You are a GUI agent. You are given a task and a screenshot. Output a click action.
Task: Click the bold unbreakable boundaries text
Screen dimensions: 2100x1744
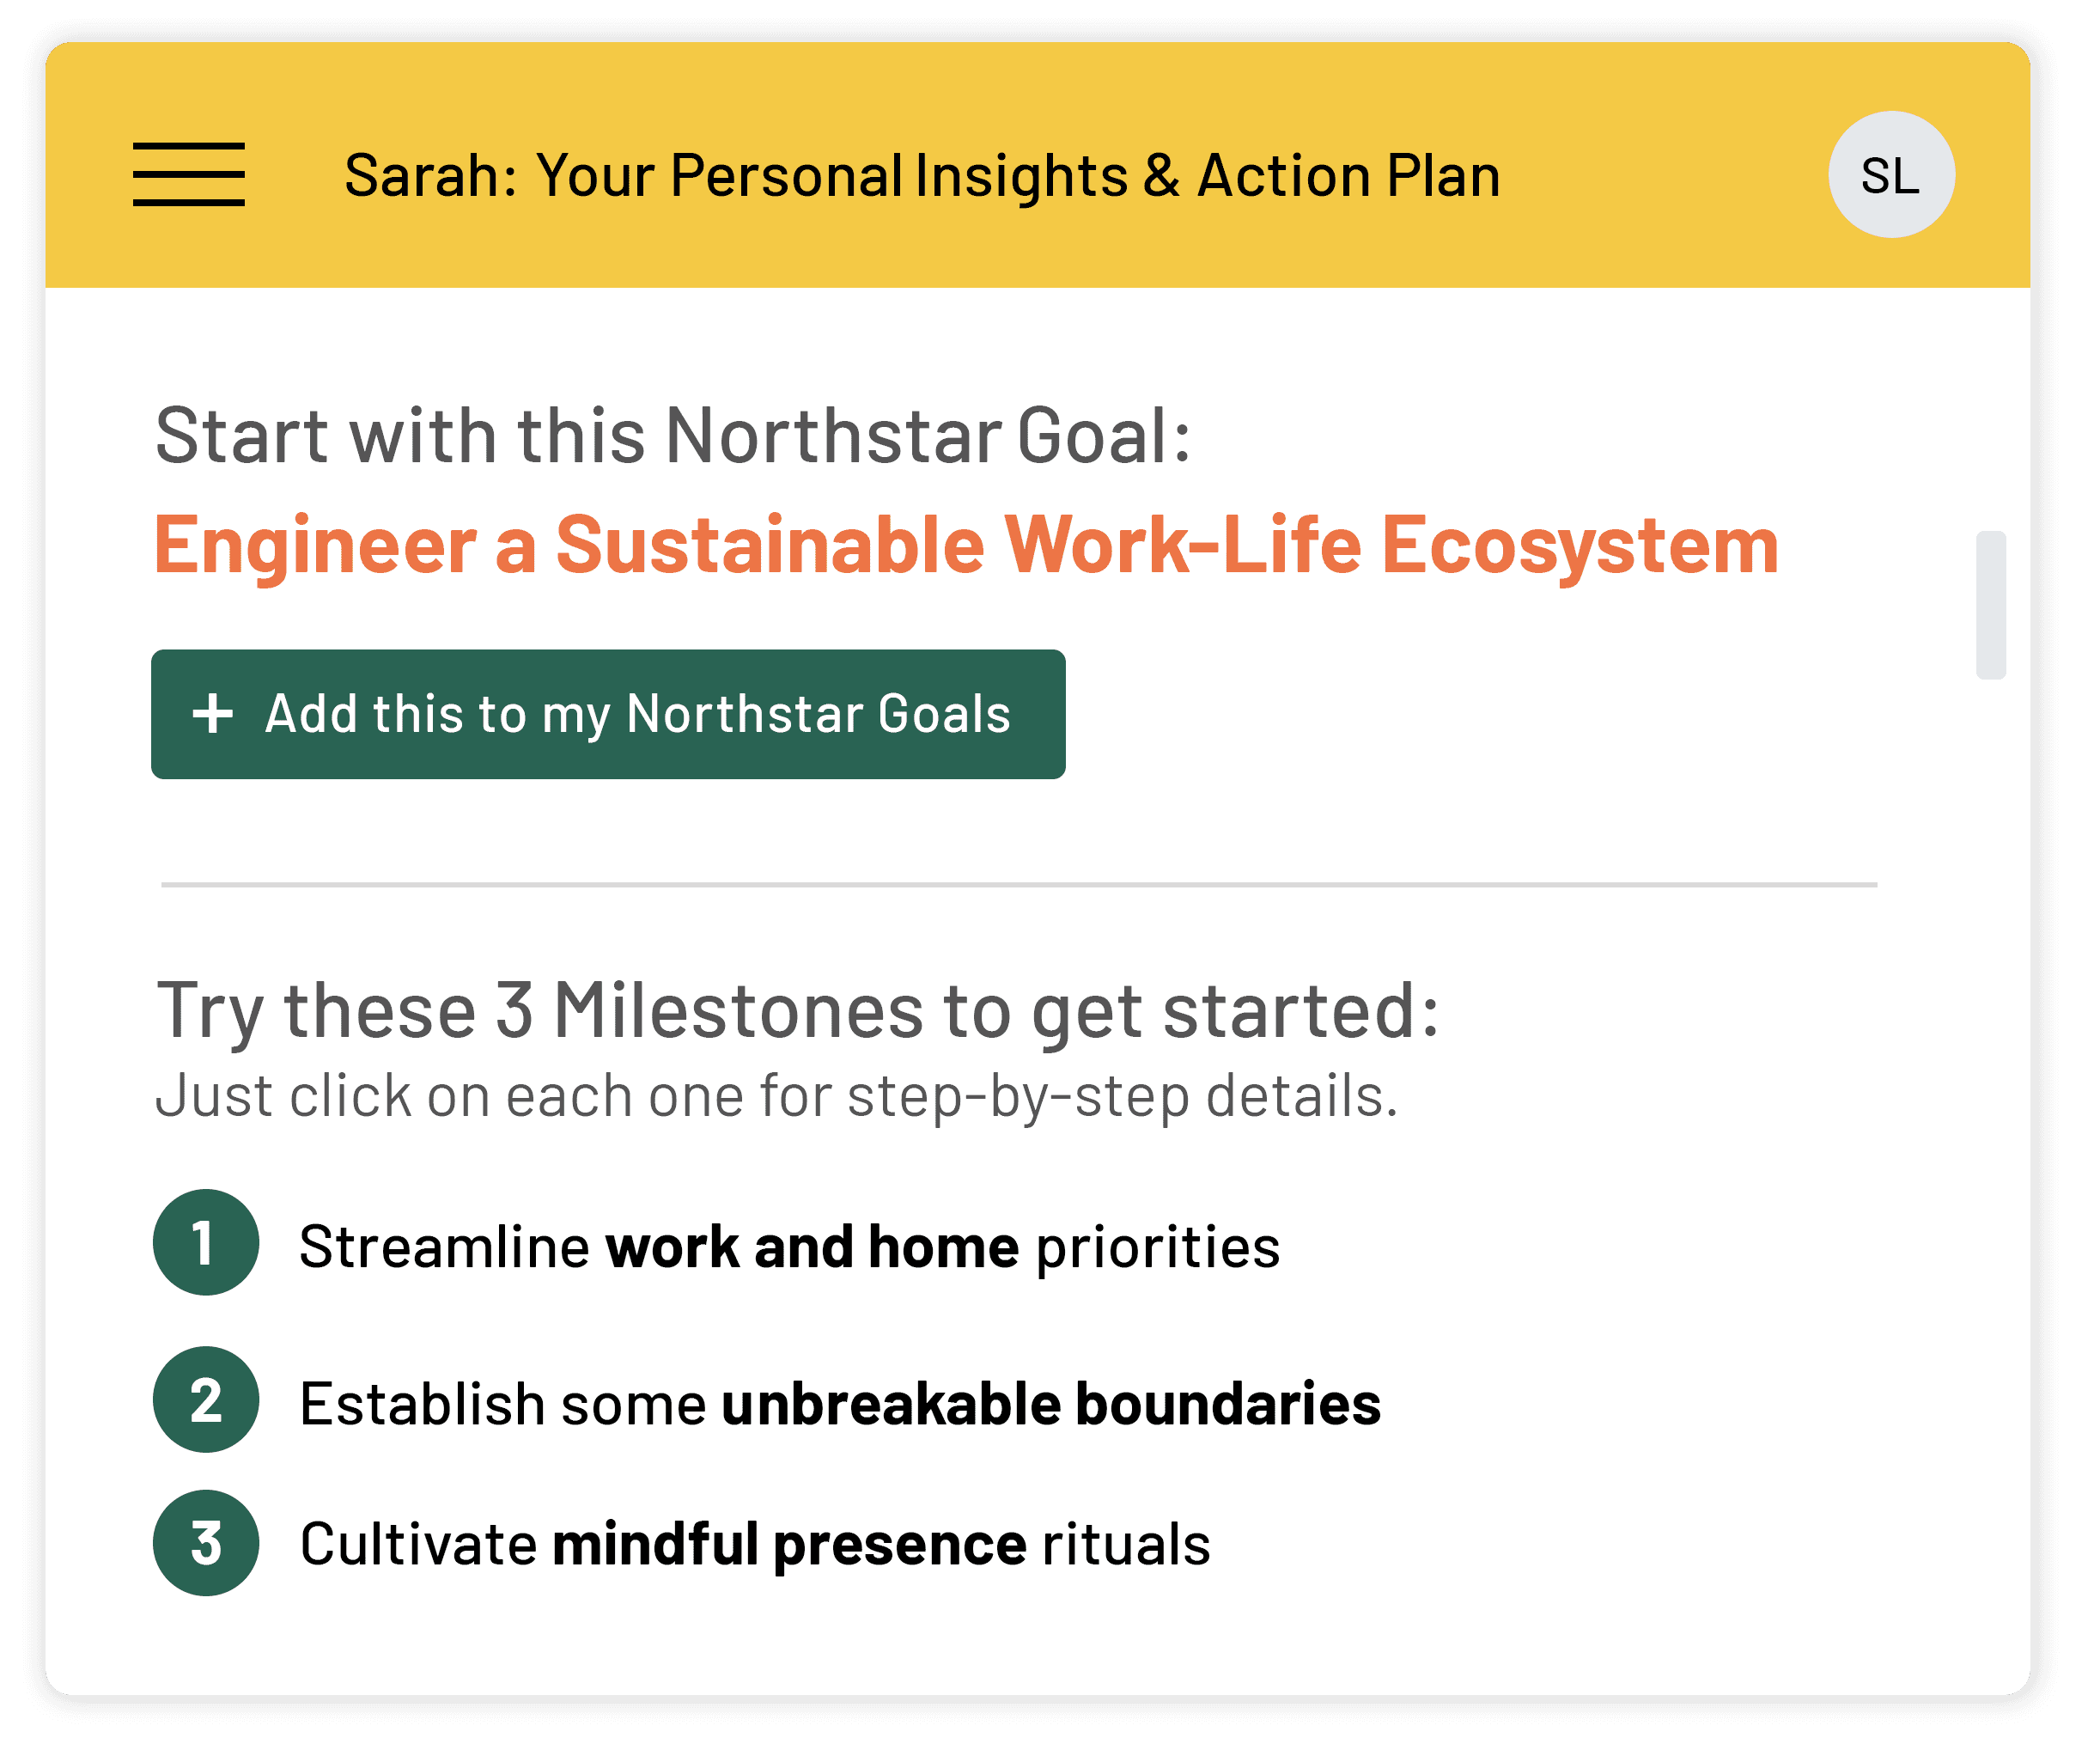[1050, 1404]
